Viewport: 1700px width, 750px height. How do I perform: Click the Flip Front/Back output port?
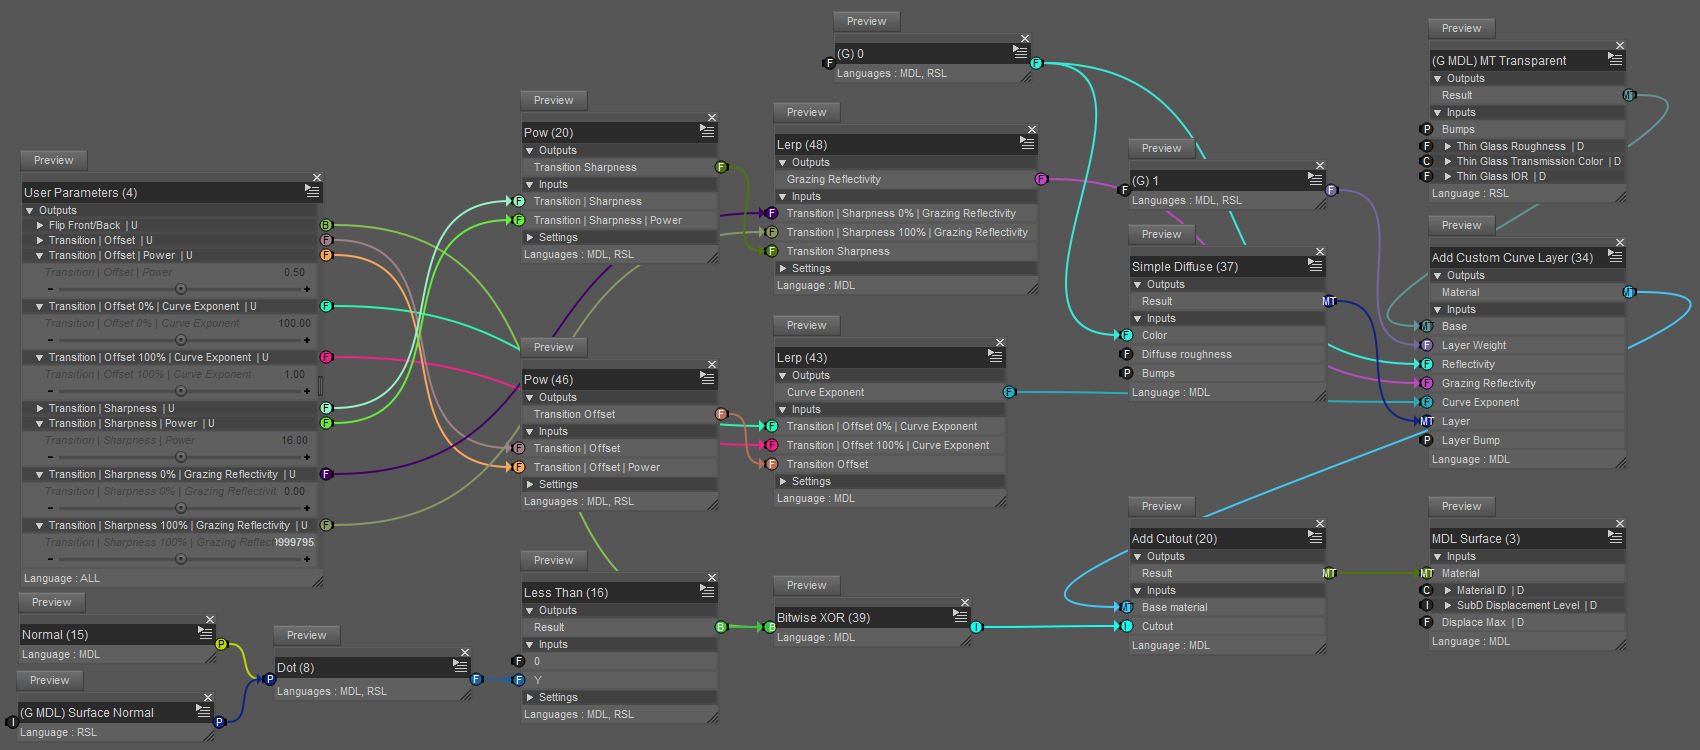tap(326, 225)
